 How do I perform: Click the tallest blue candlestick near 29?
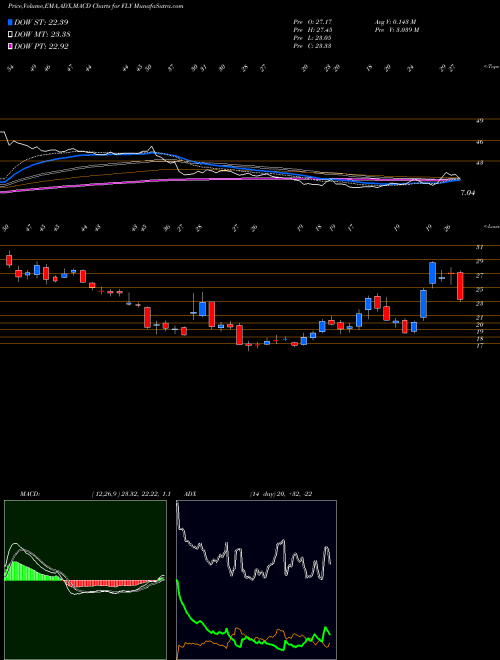click(432, 273)
